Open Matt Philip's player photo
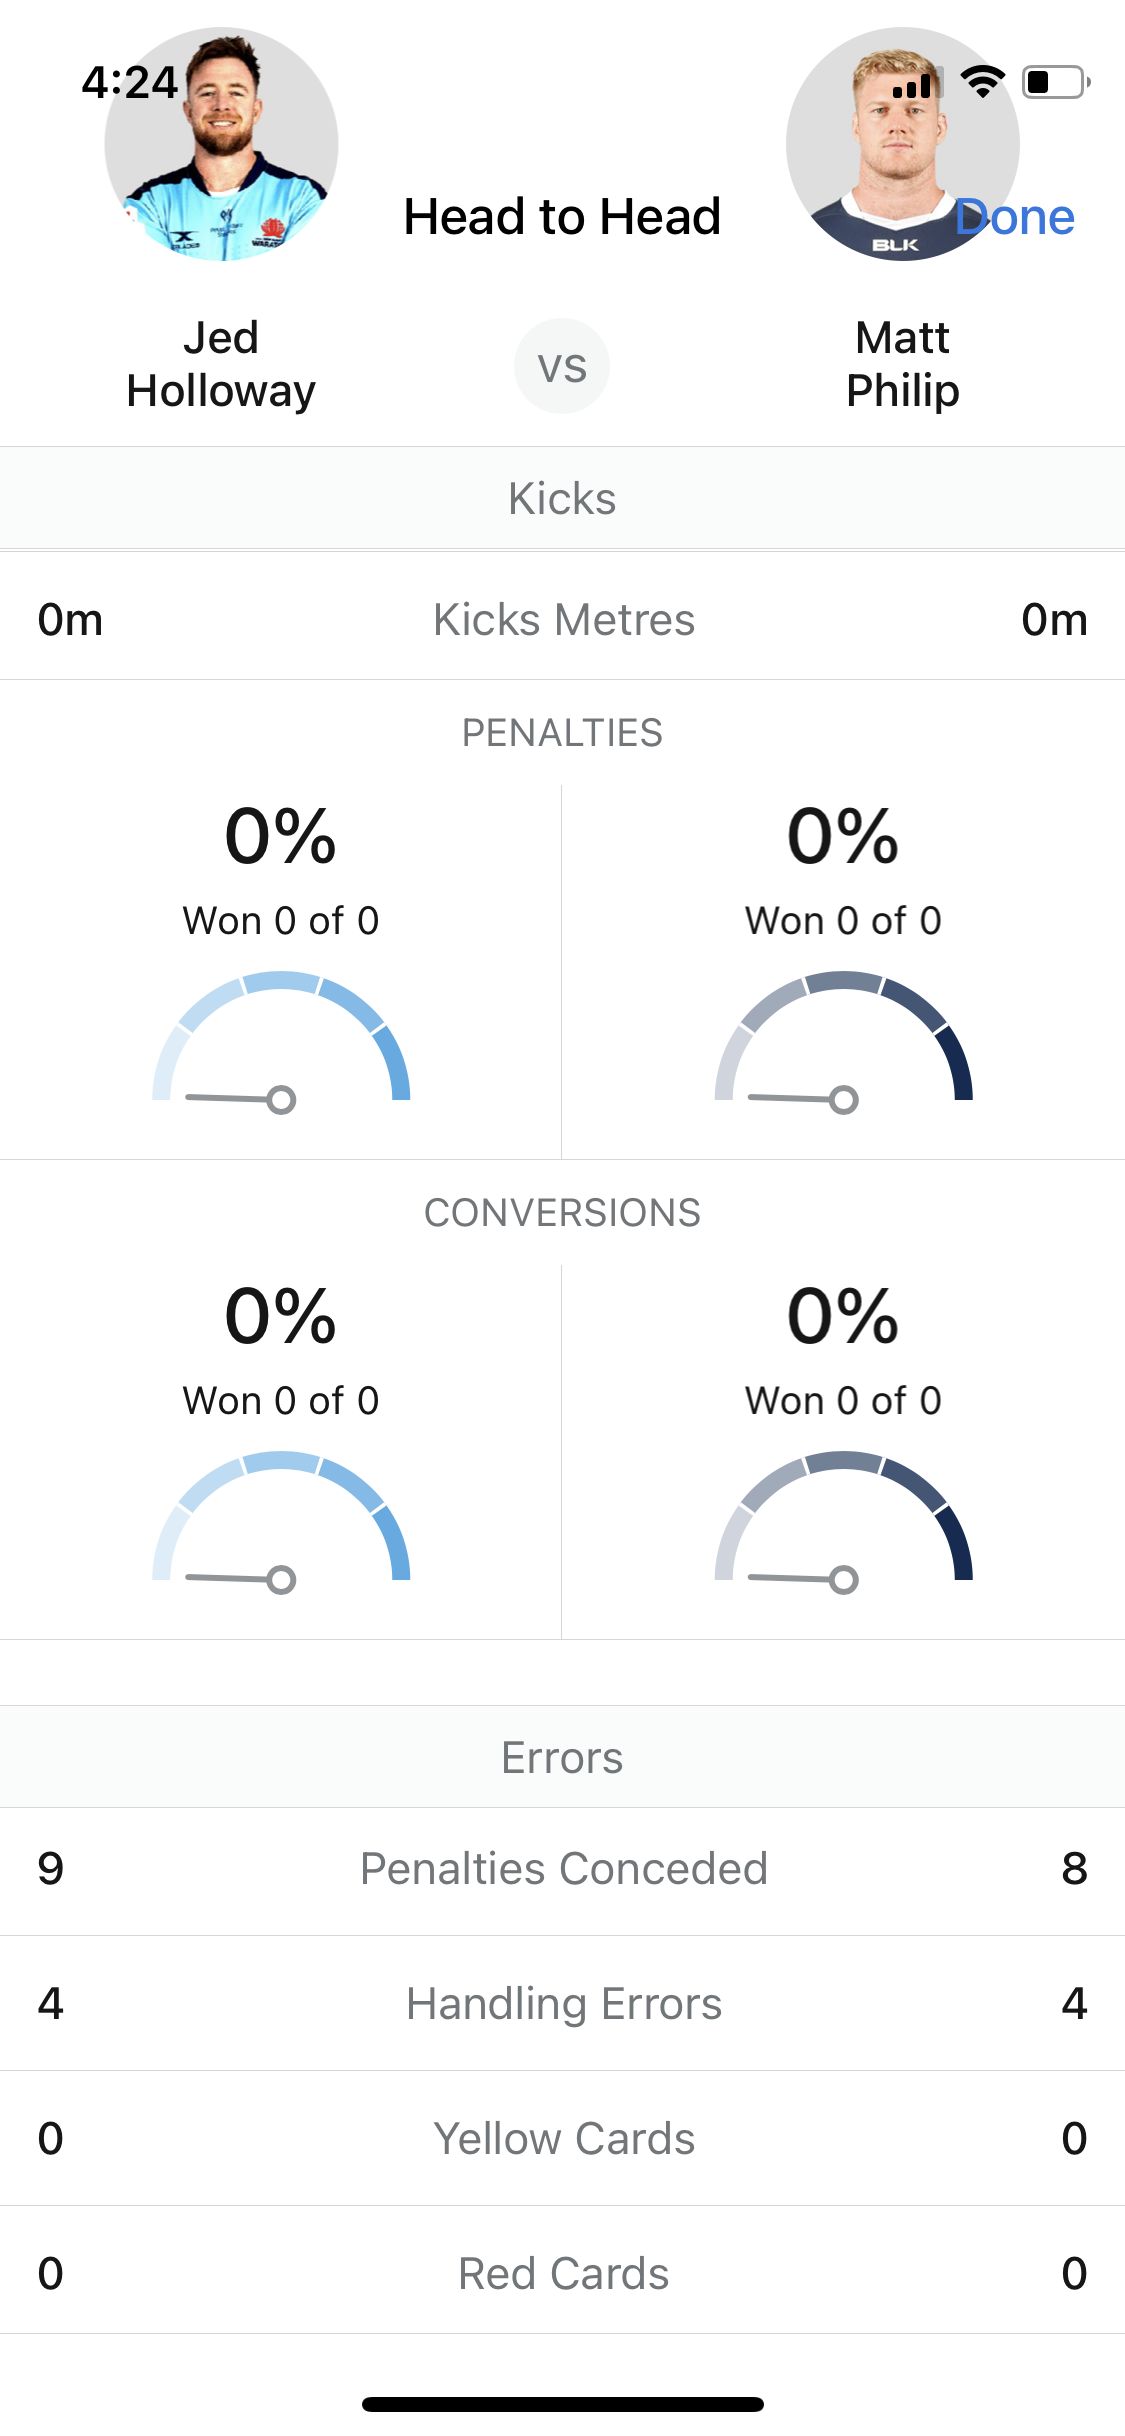1125x2436 pixels. point(902,144)
